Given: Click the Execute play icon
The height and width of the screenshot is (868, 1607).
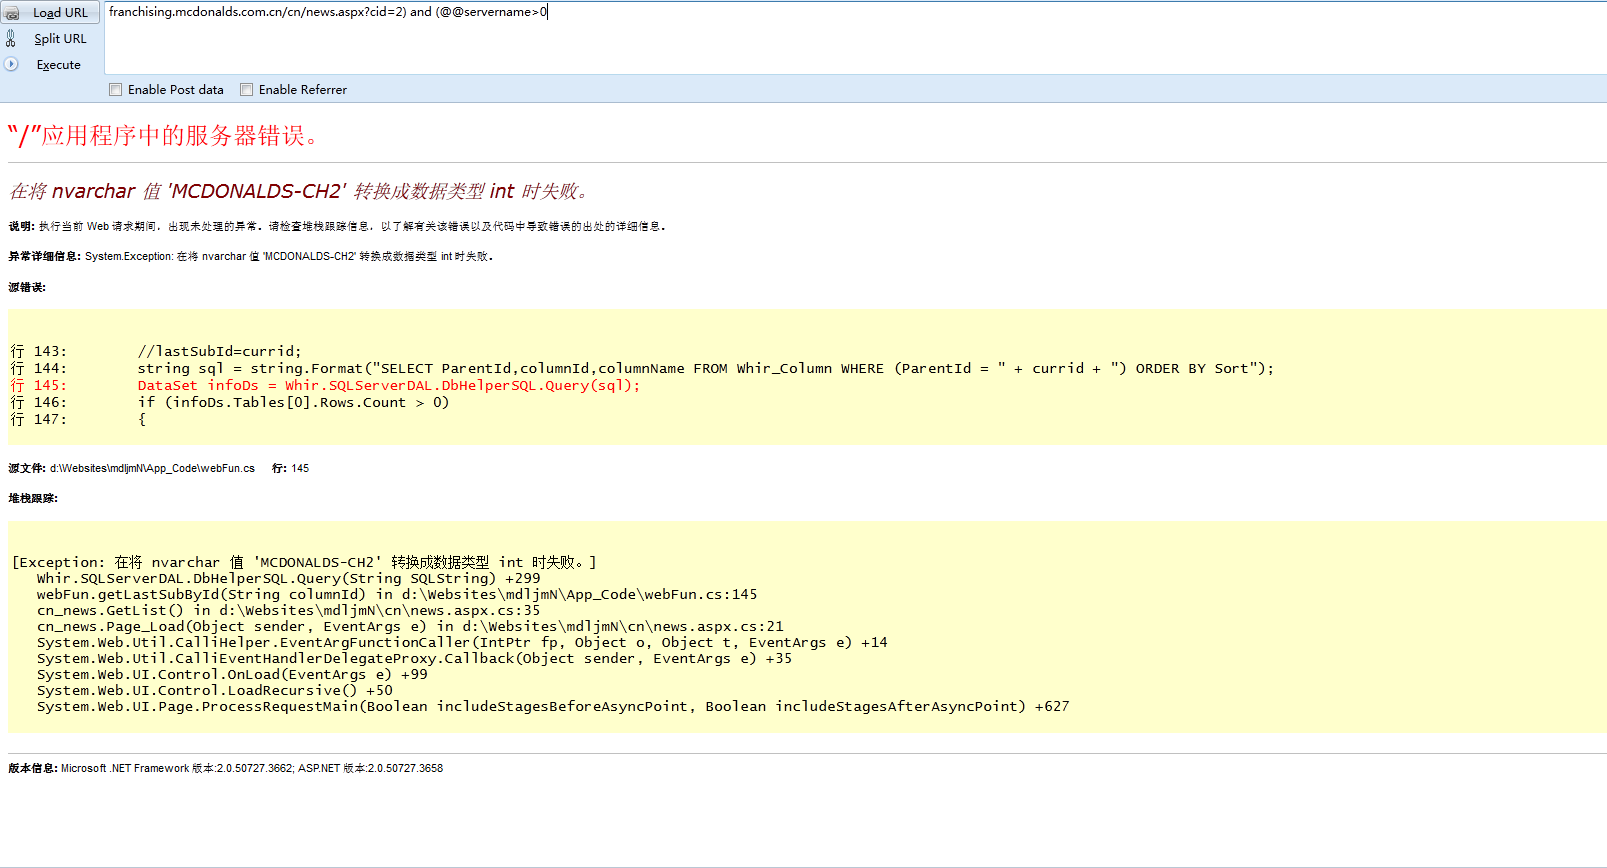Looking at the screenshot, I should tap(11, 64).
